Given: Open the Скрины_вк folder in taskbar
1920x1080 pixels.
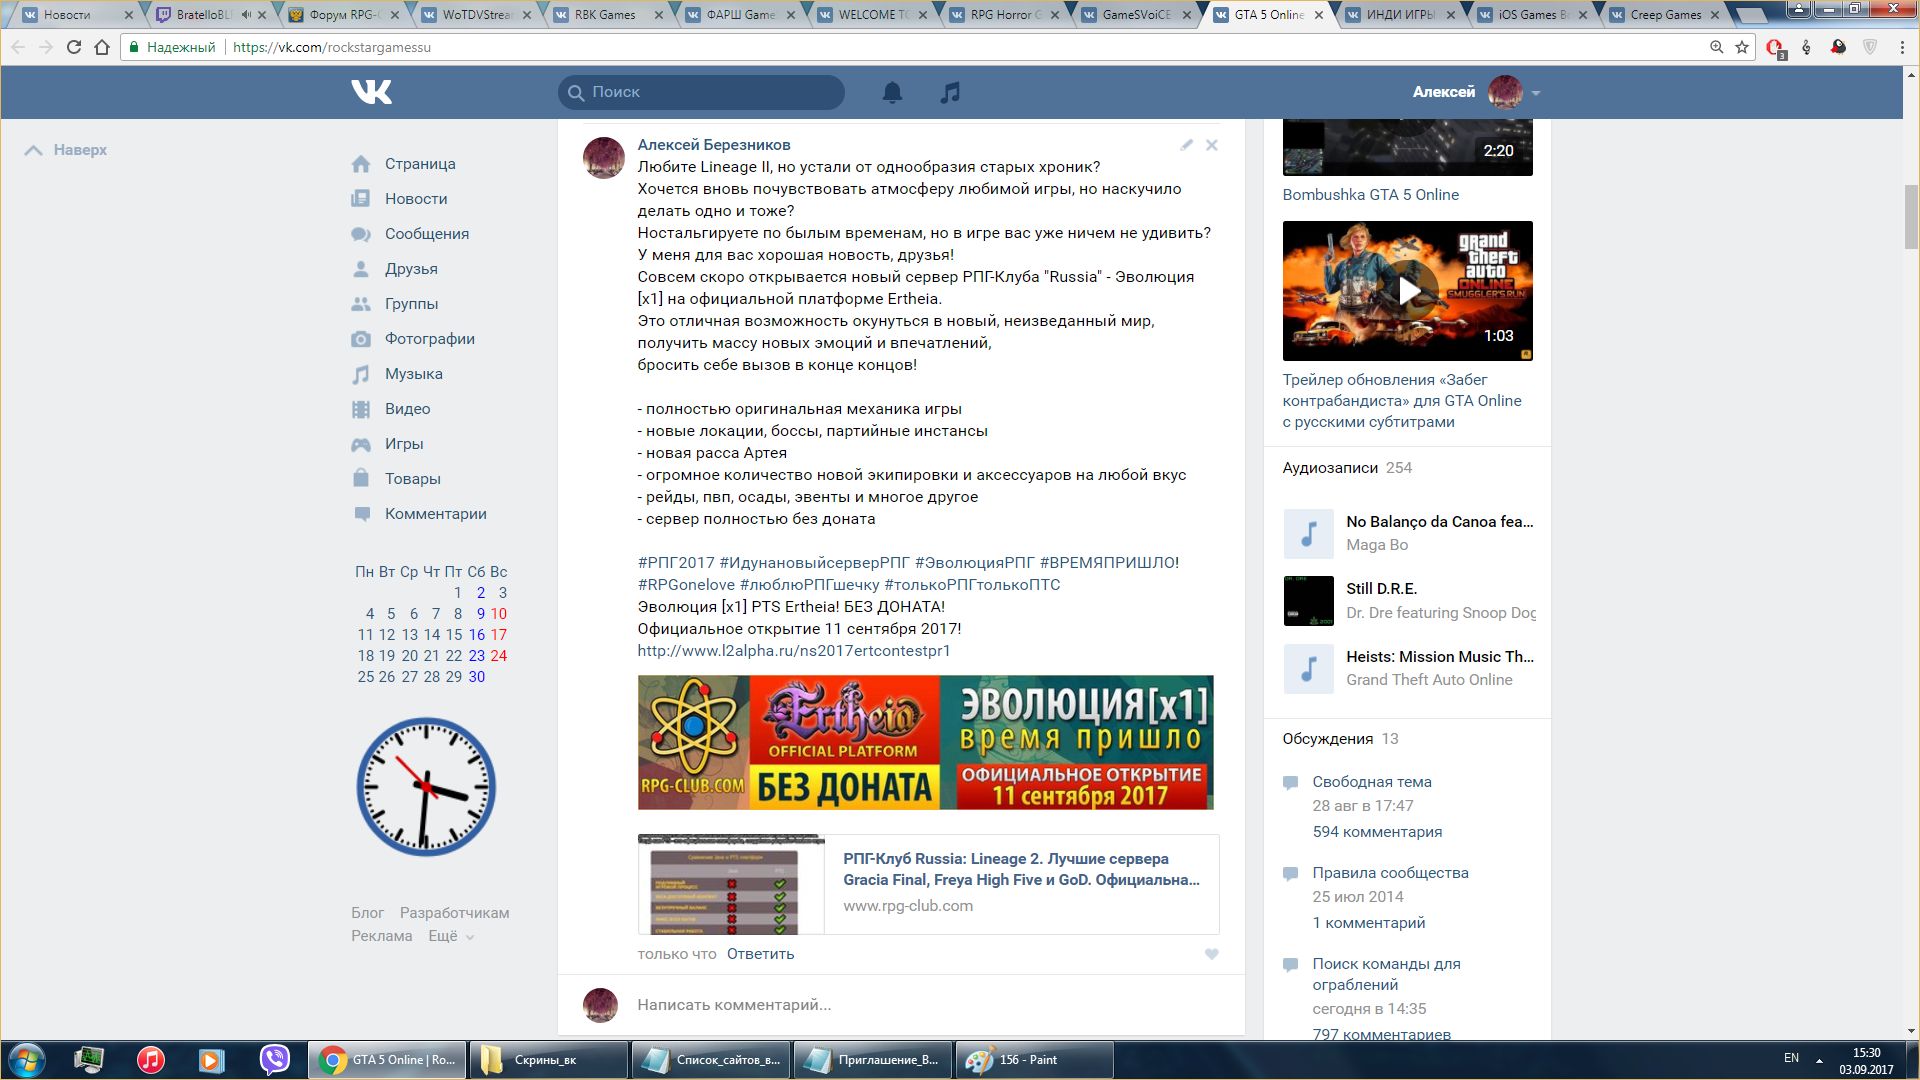Looking at the screenshot, I should pos(547,1060).
